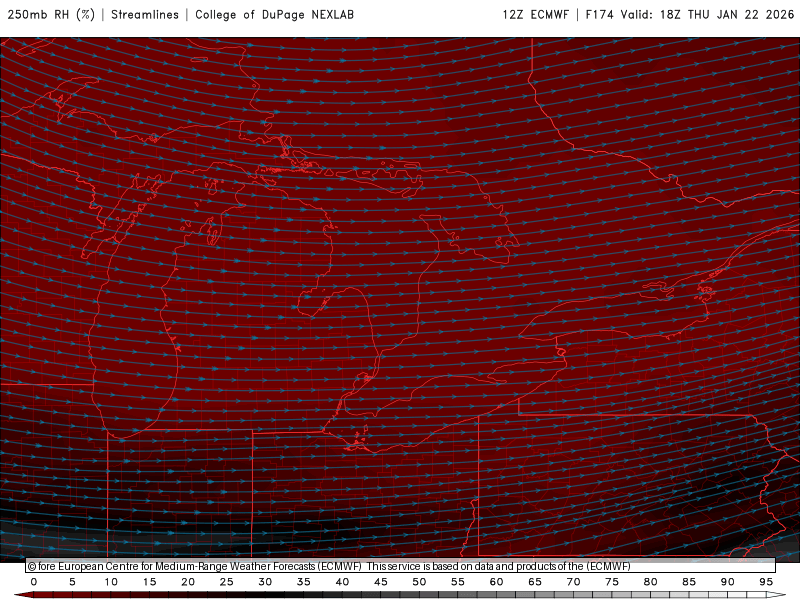Click the "20" color scale label
800x600 pixels.
188,582
